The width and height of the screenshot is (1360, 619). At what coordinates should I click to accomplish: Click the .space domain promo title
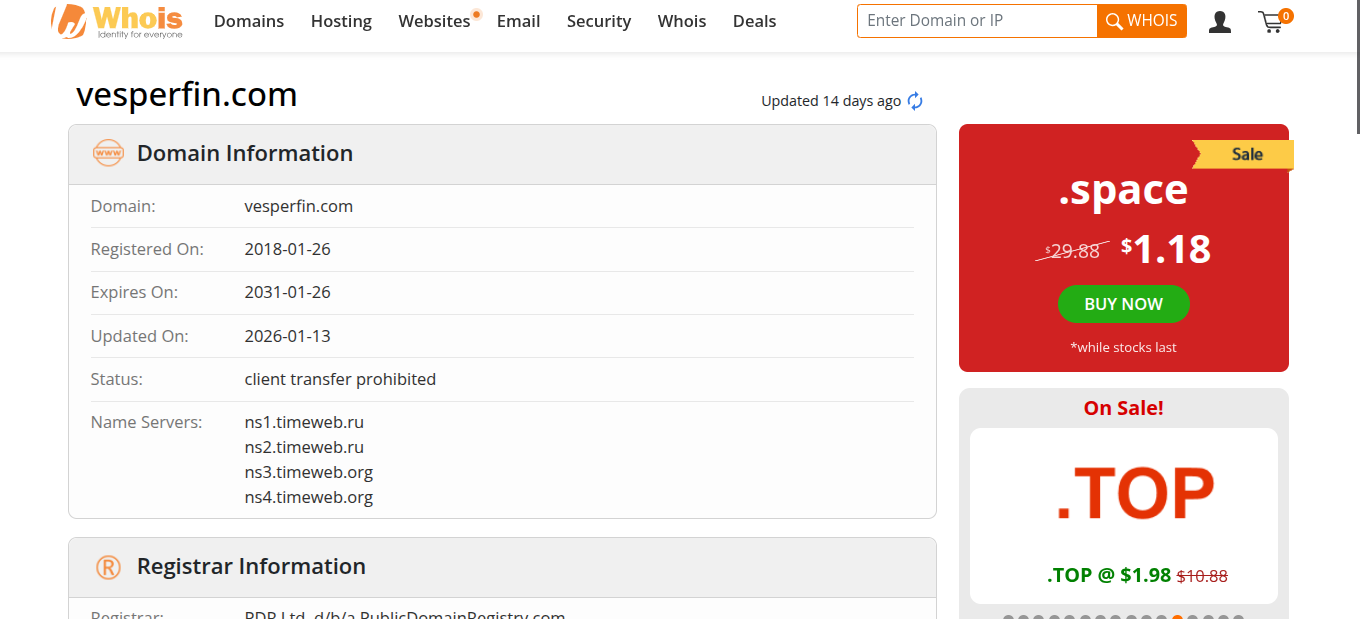[1123, 190]
